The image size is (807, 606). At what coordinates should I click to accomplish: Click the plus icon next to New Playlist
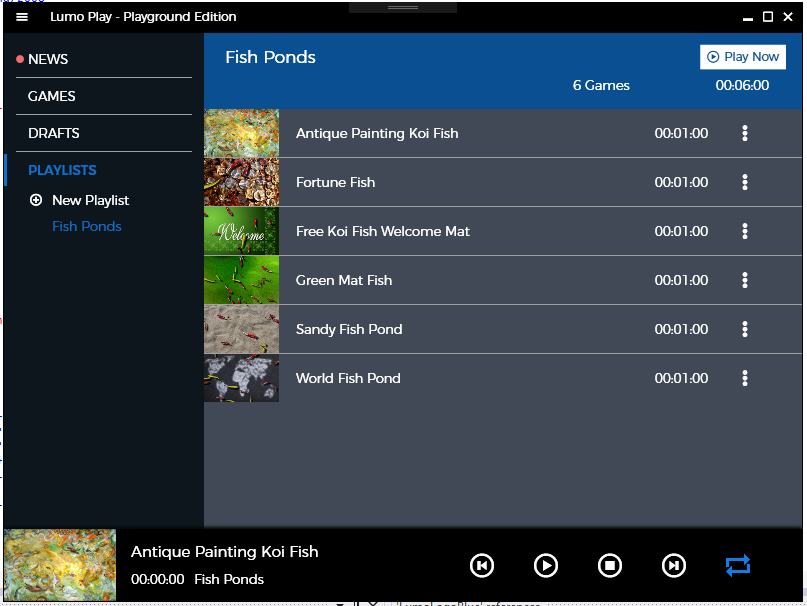[x=36, y=200]
